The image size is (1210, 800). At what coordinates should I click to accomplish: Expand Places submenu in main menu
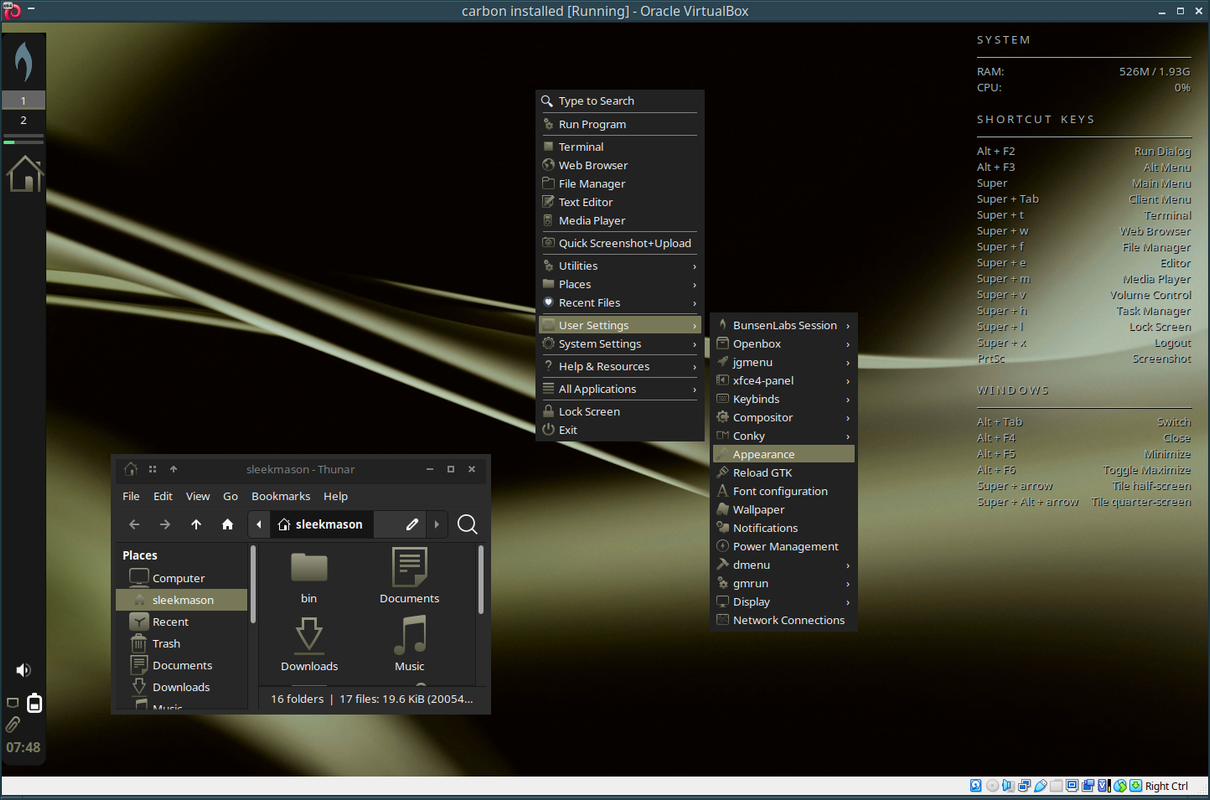coord(619,284)
